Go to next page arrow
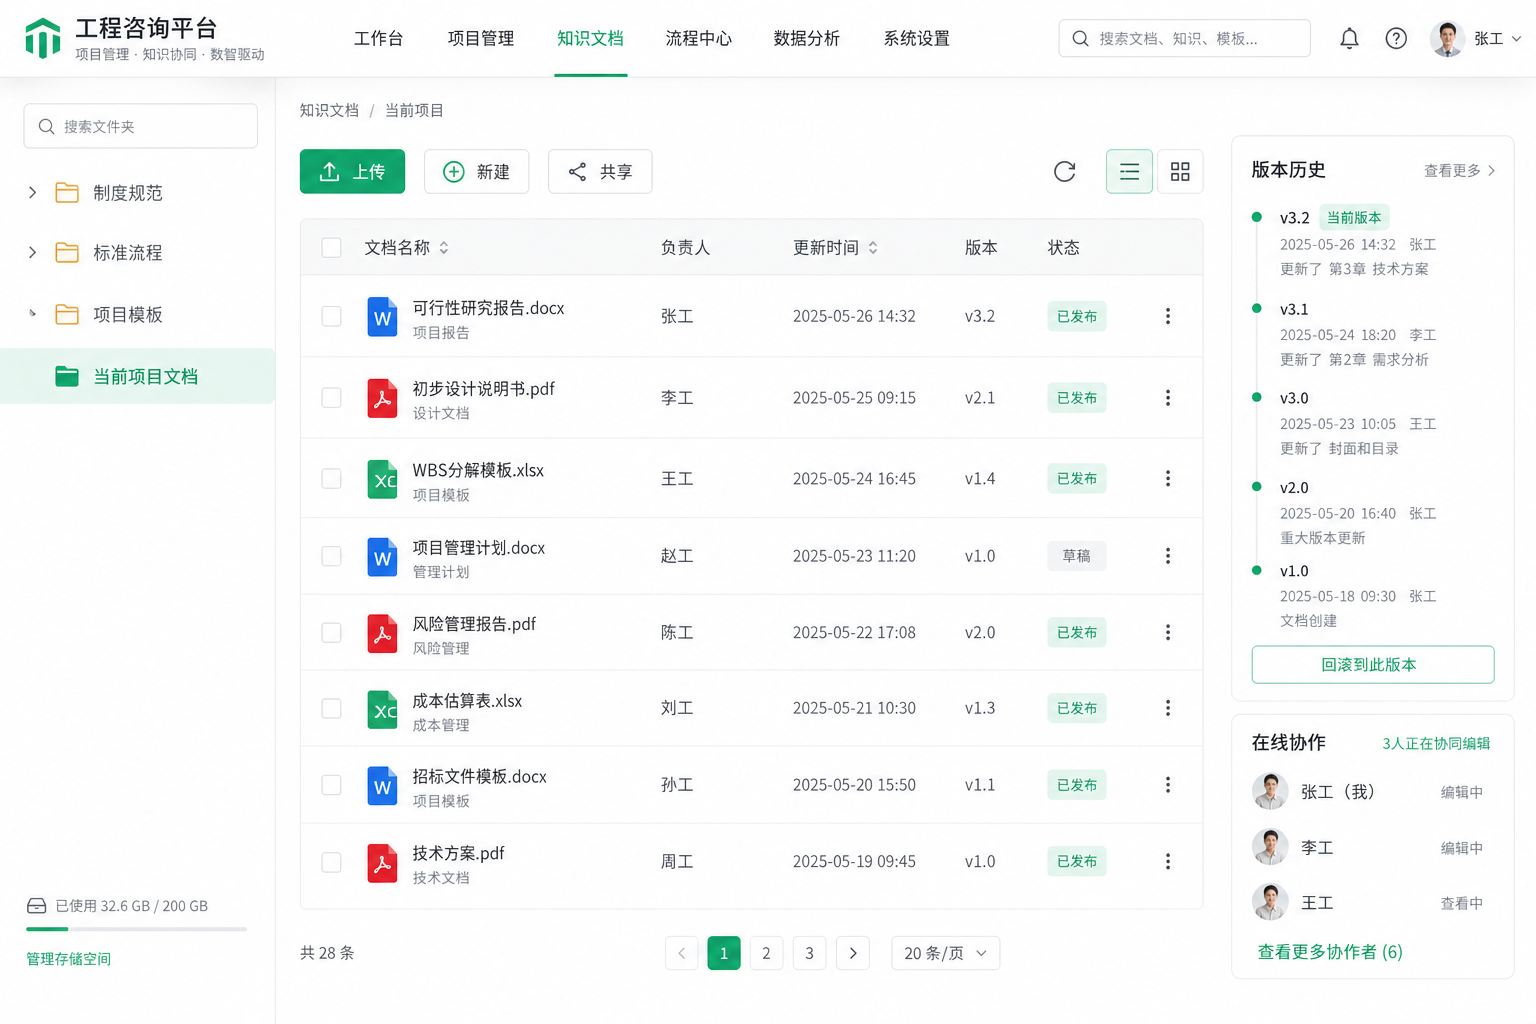 tap(852, 953)
